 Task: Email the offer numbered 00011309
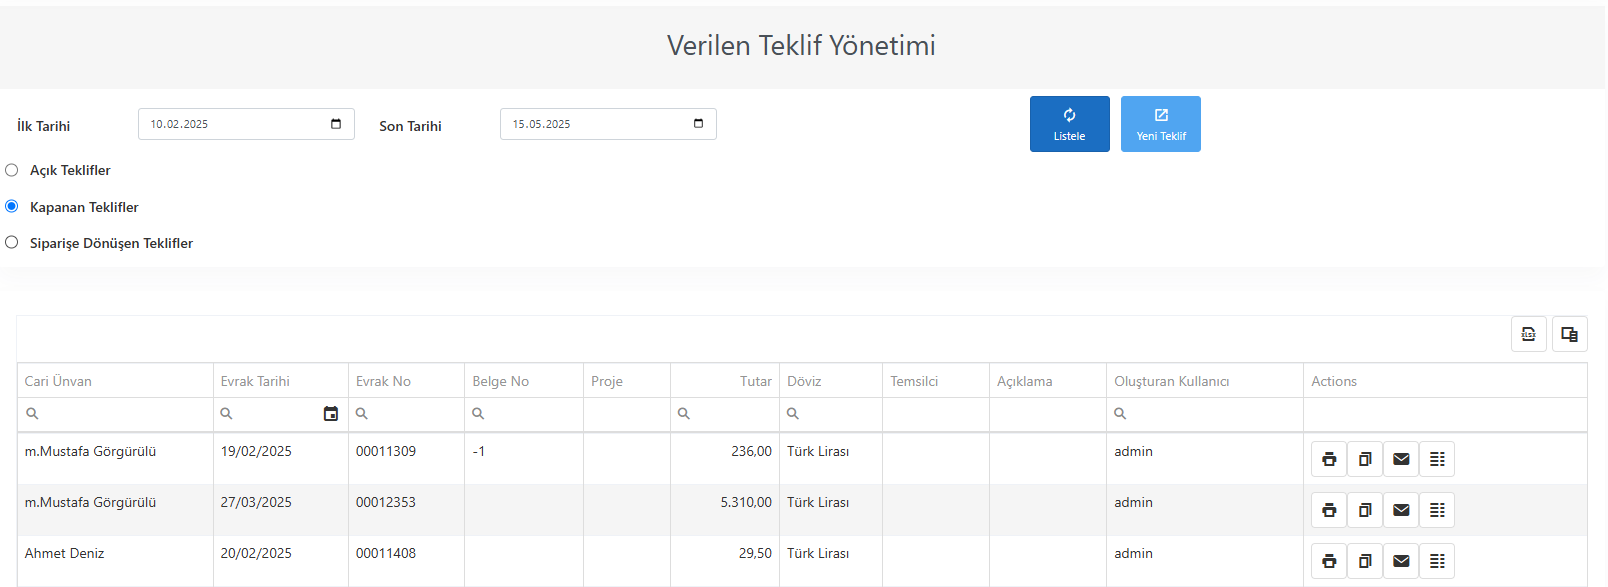(1401, 459)
